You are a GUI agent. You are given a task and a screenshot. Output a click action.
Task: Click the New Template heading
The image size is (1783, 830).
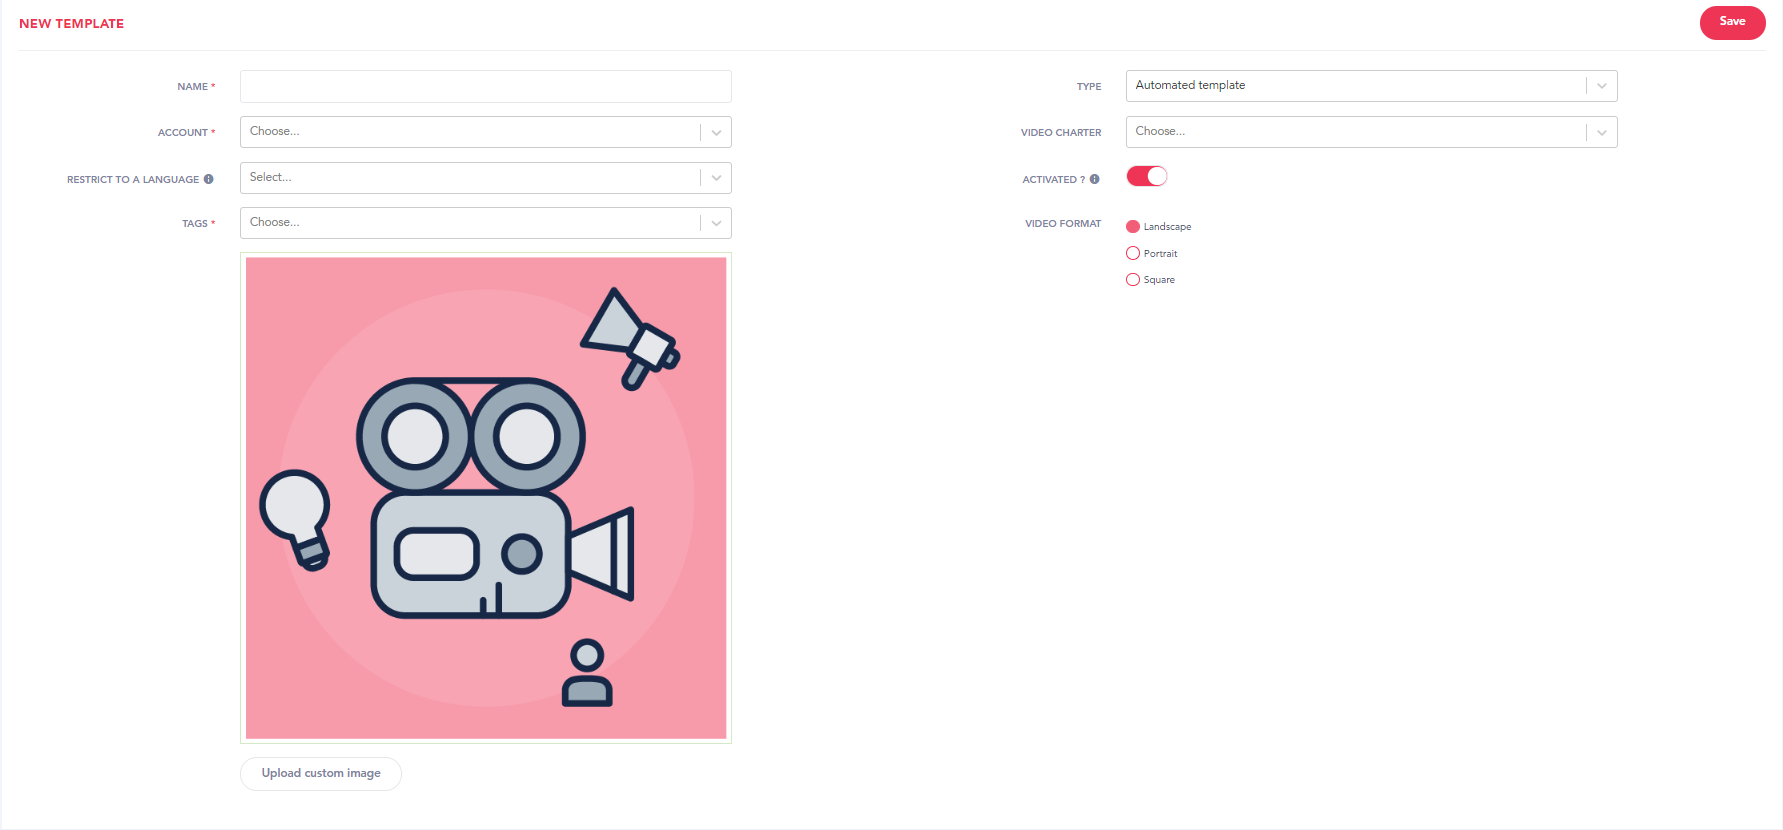click(72, 23)
